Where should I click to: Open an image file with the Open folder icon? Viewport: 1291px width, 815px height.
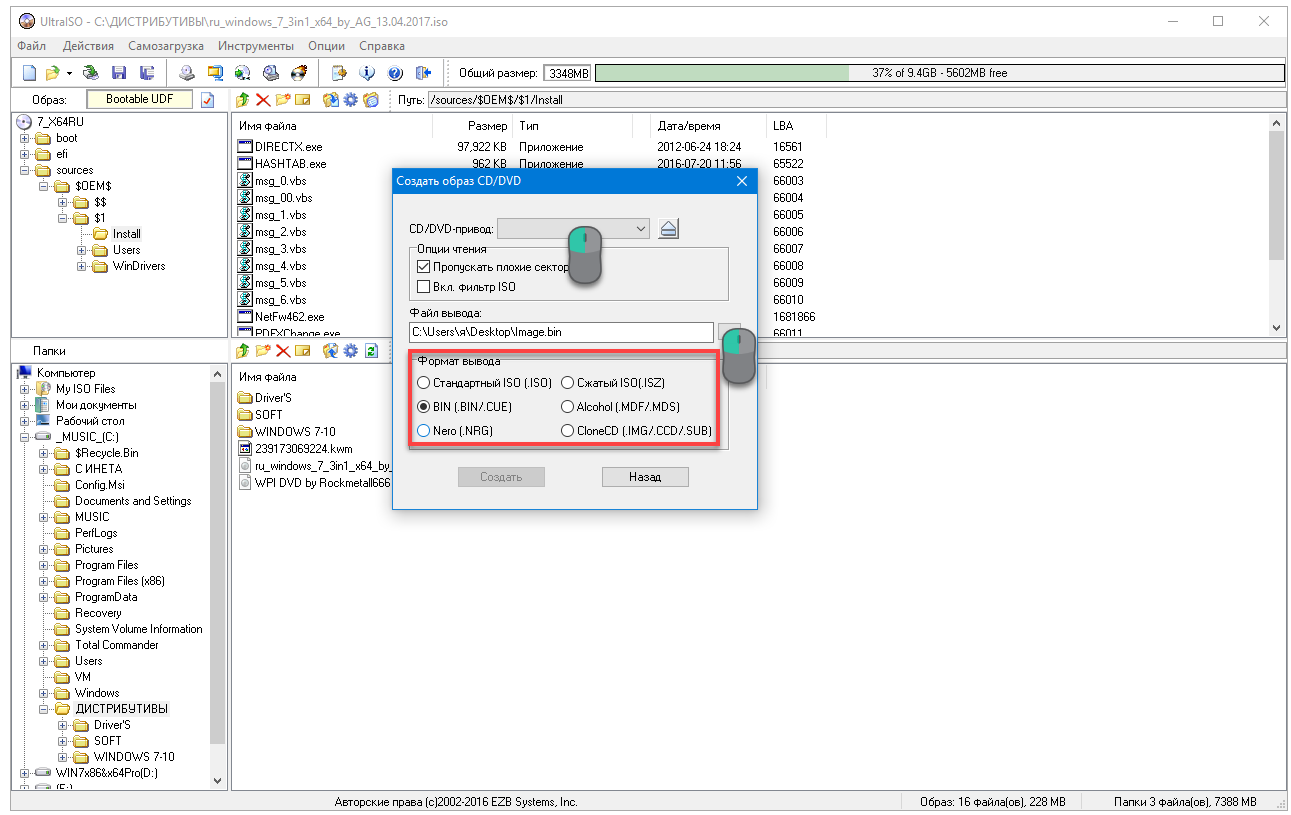[52, 73]
